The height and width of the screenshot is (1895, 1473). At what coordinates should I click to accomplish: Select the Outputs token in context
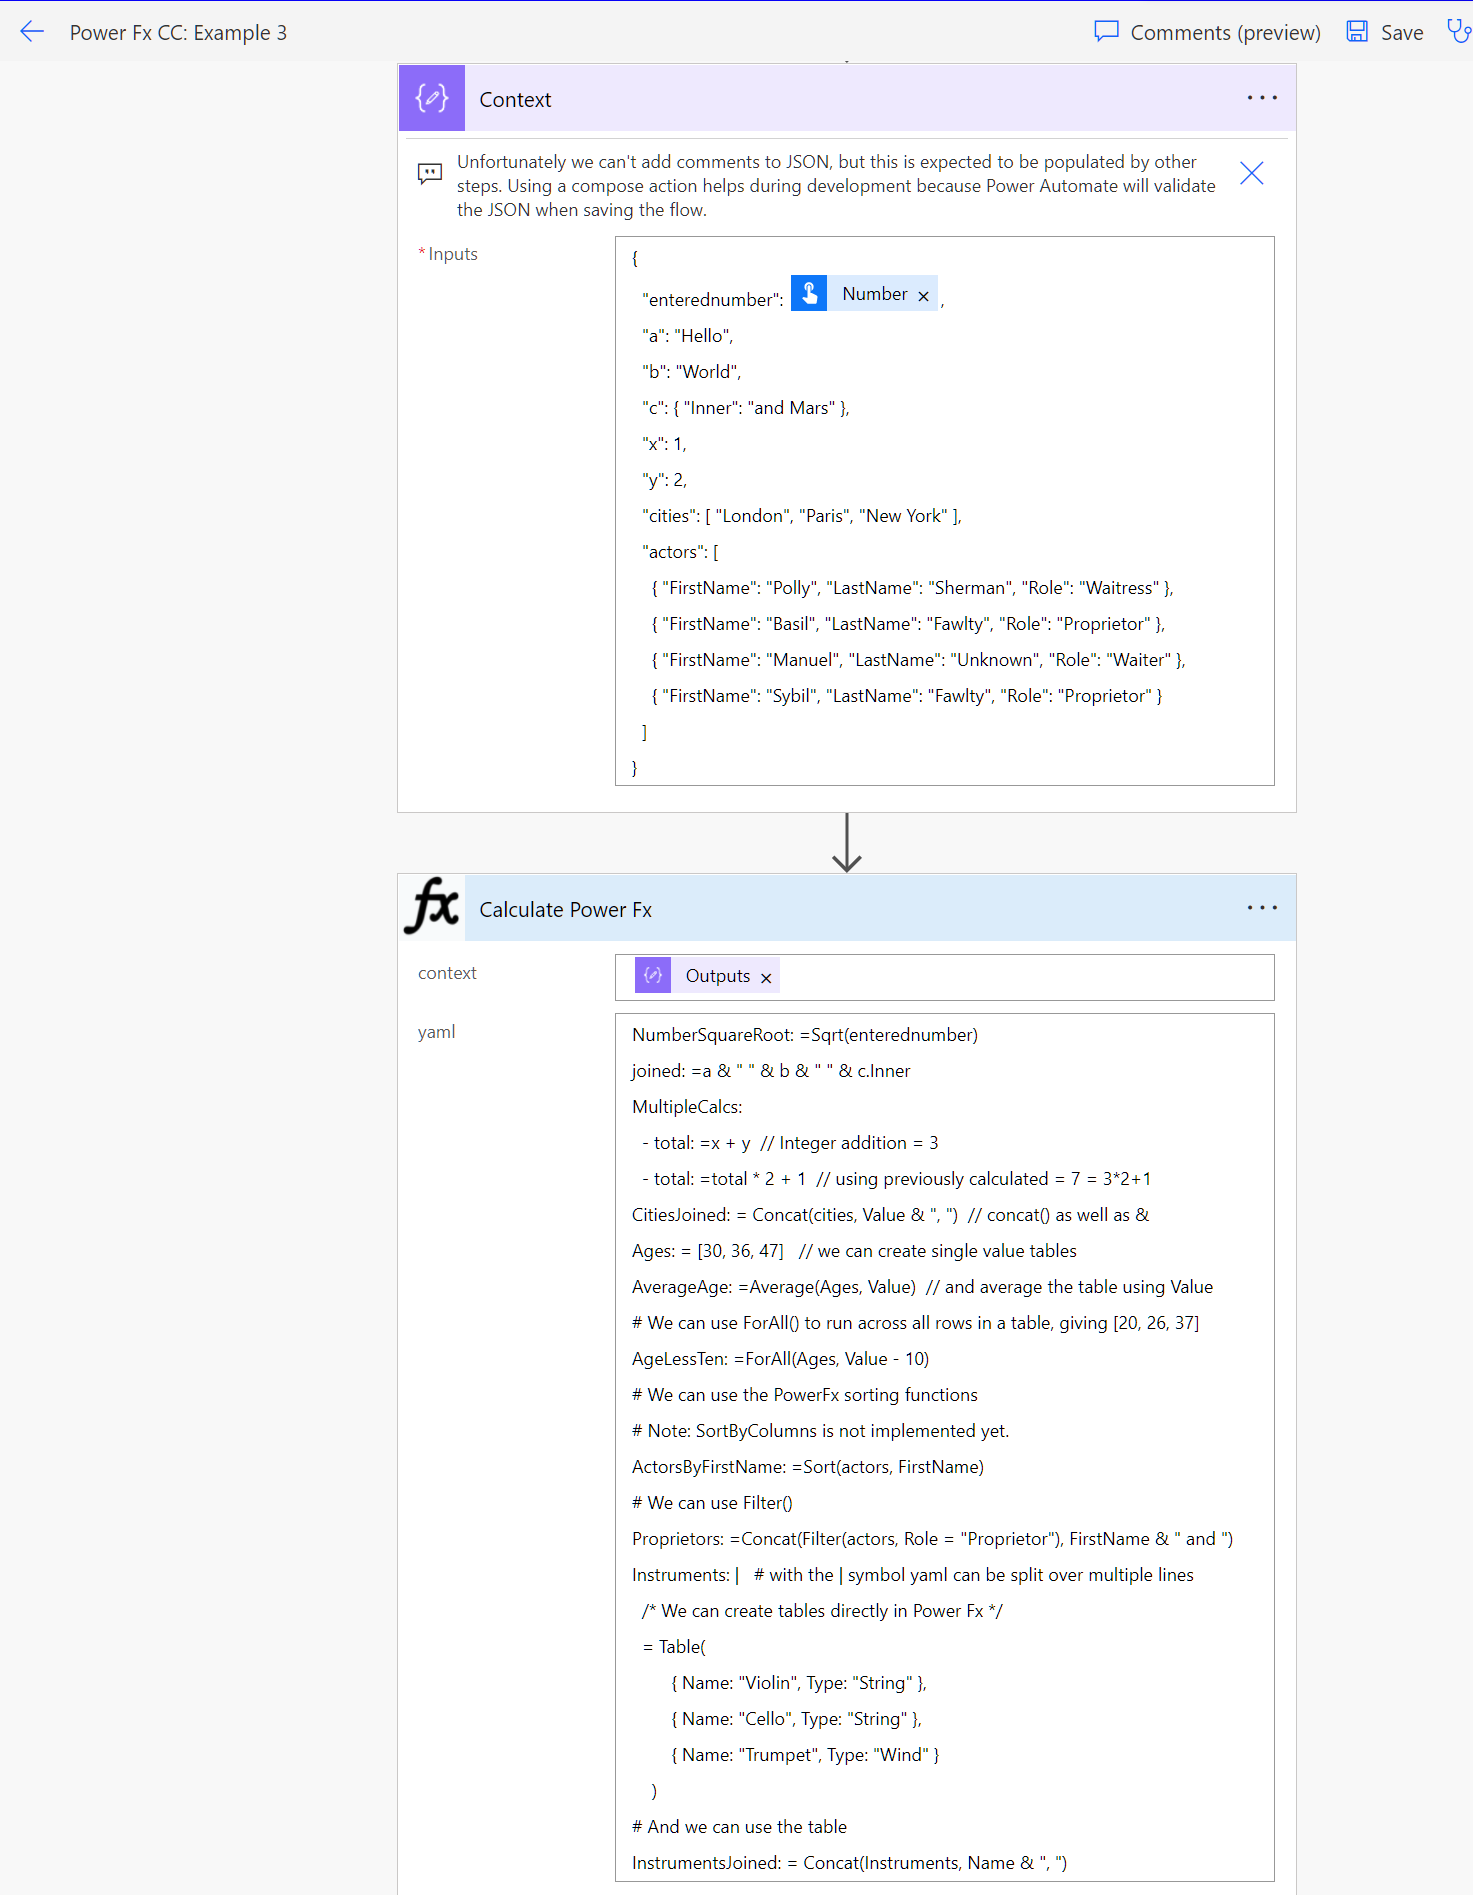(707, 975)
